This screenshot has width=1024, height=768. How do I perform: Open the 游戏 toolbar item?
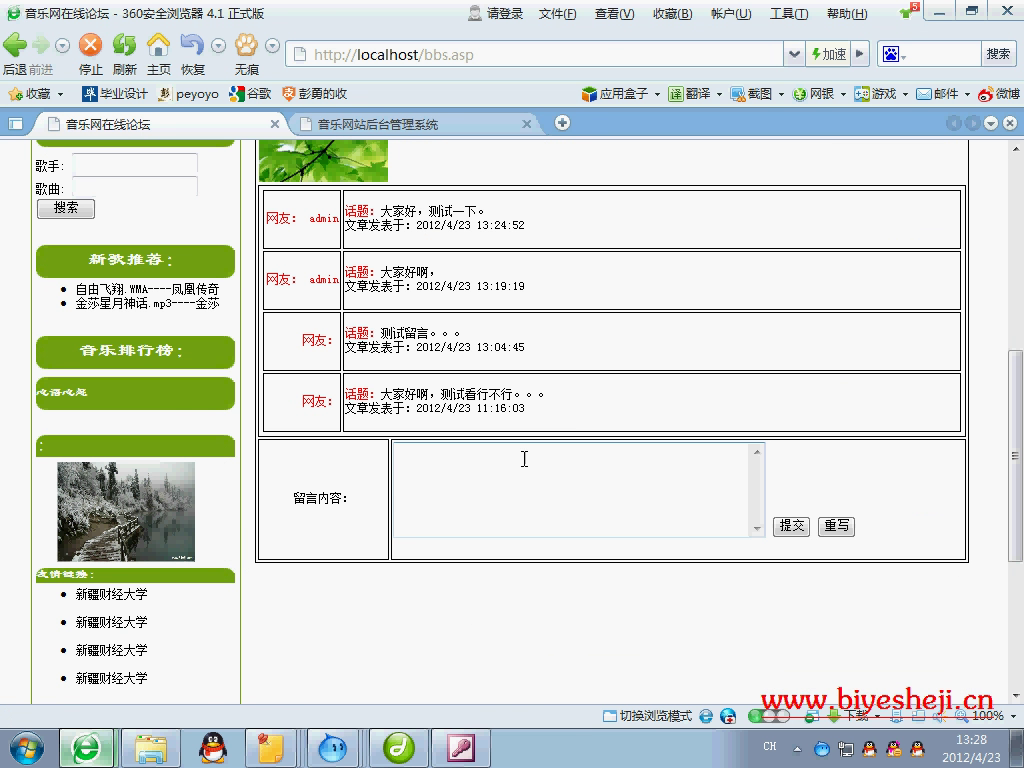[x=876, y=94]
